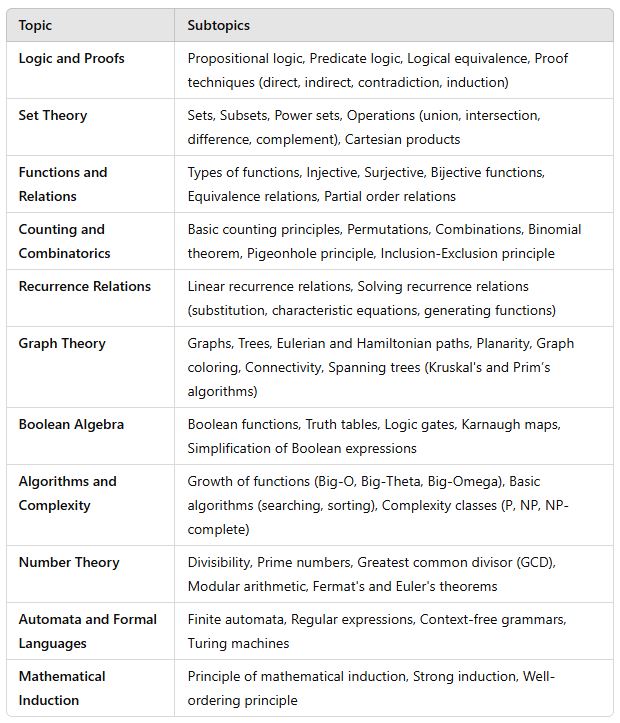The width and height of the screenshot is (620, 723).
Task: Click Automata and Formal Languages topic
Action: [88, 631]
